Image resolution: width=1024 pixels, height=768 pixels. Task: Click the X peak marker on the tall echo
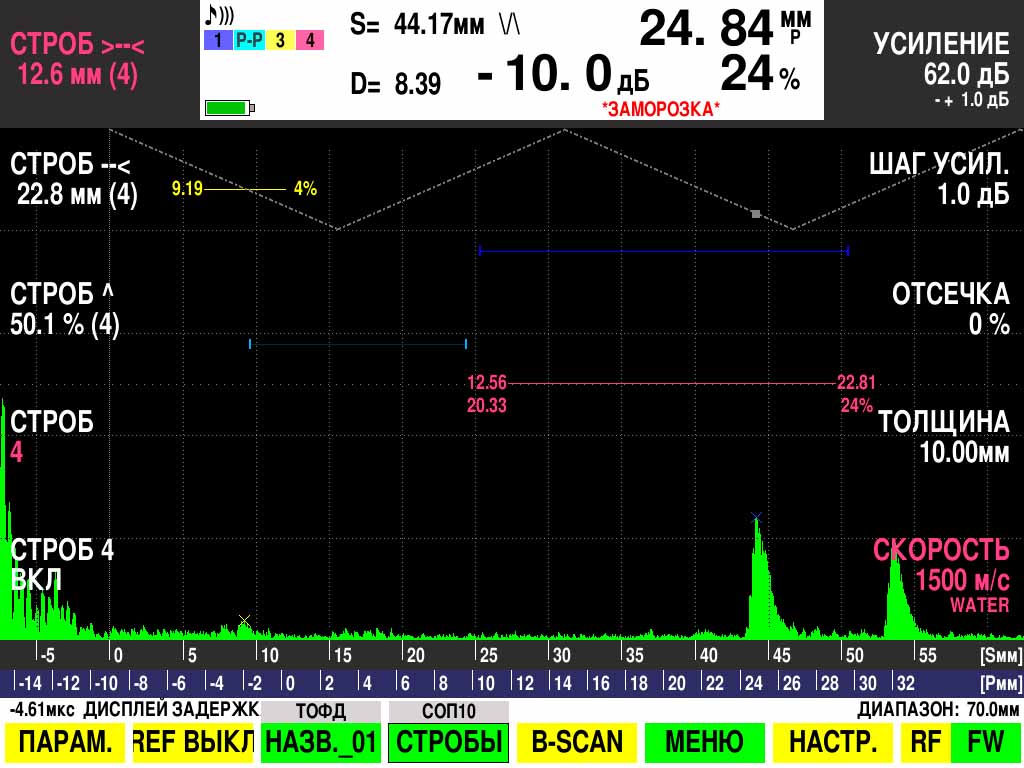click(756, 517)
